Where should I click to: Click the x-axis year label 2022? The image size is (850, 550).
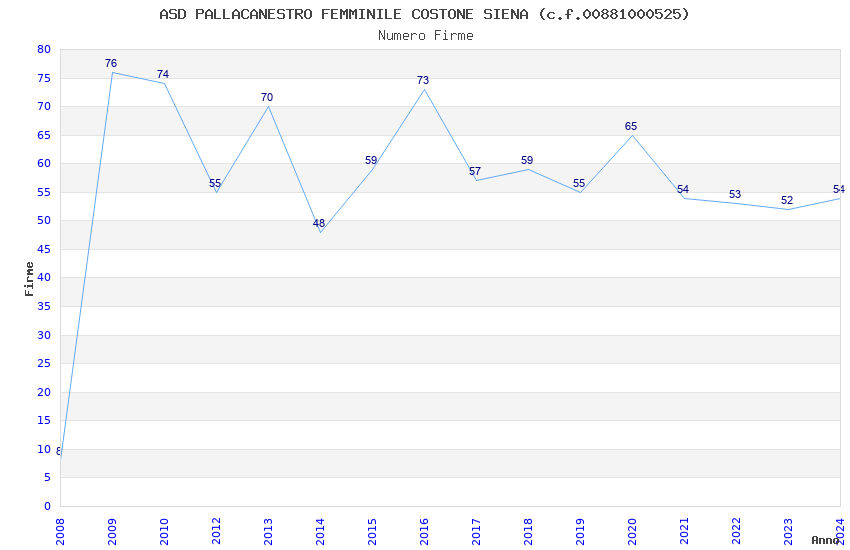pos(737,532)
